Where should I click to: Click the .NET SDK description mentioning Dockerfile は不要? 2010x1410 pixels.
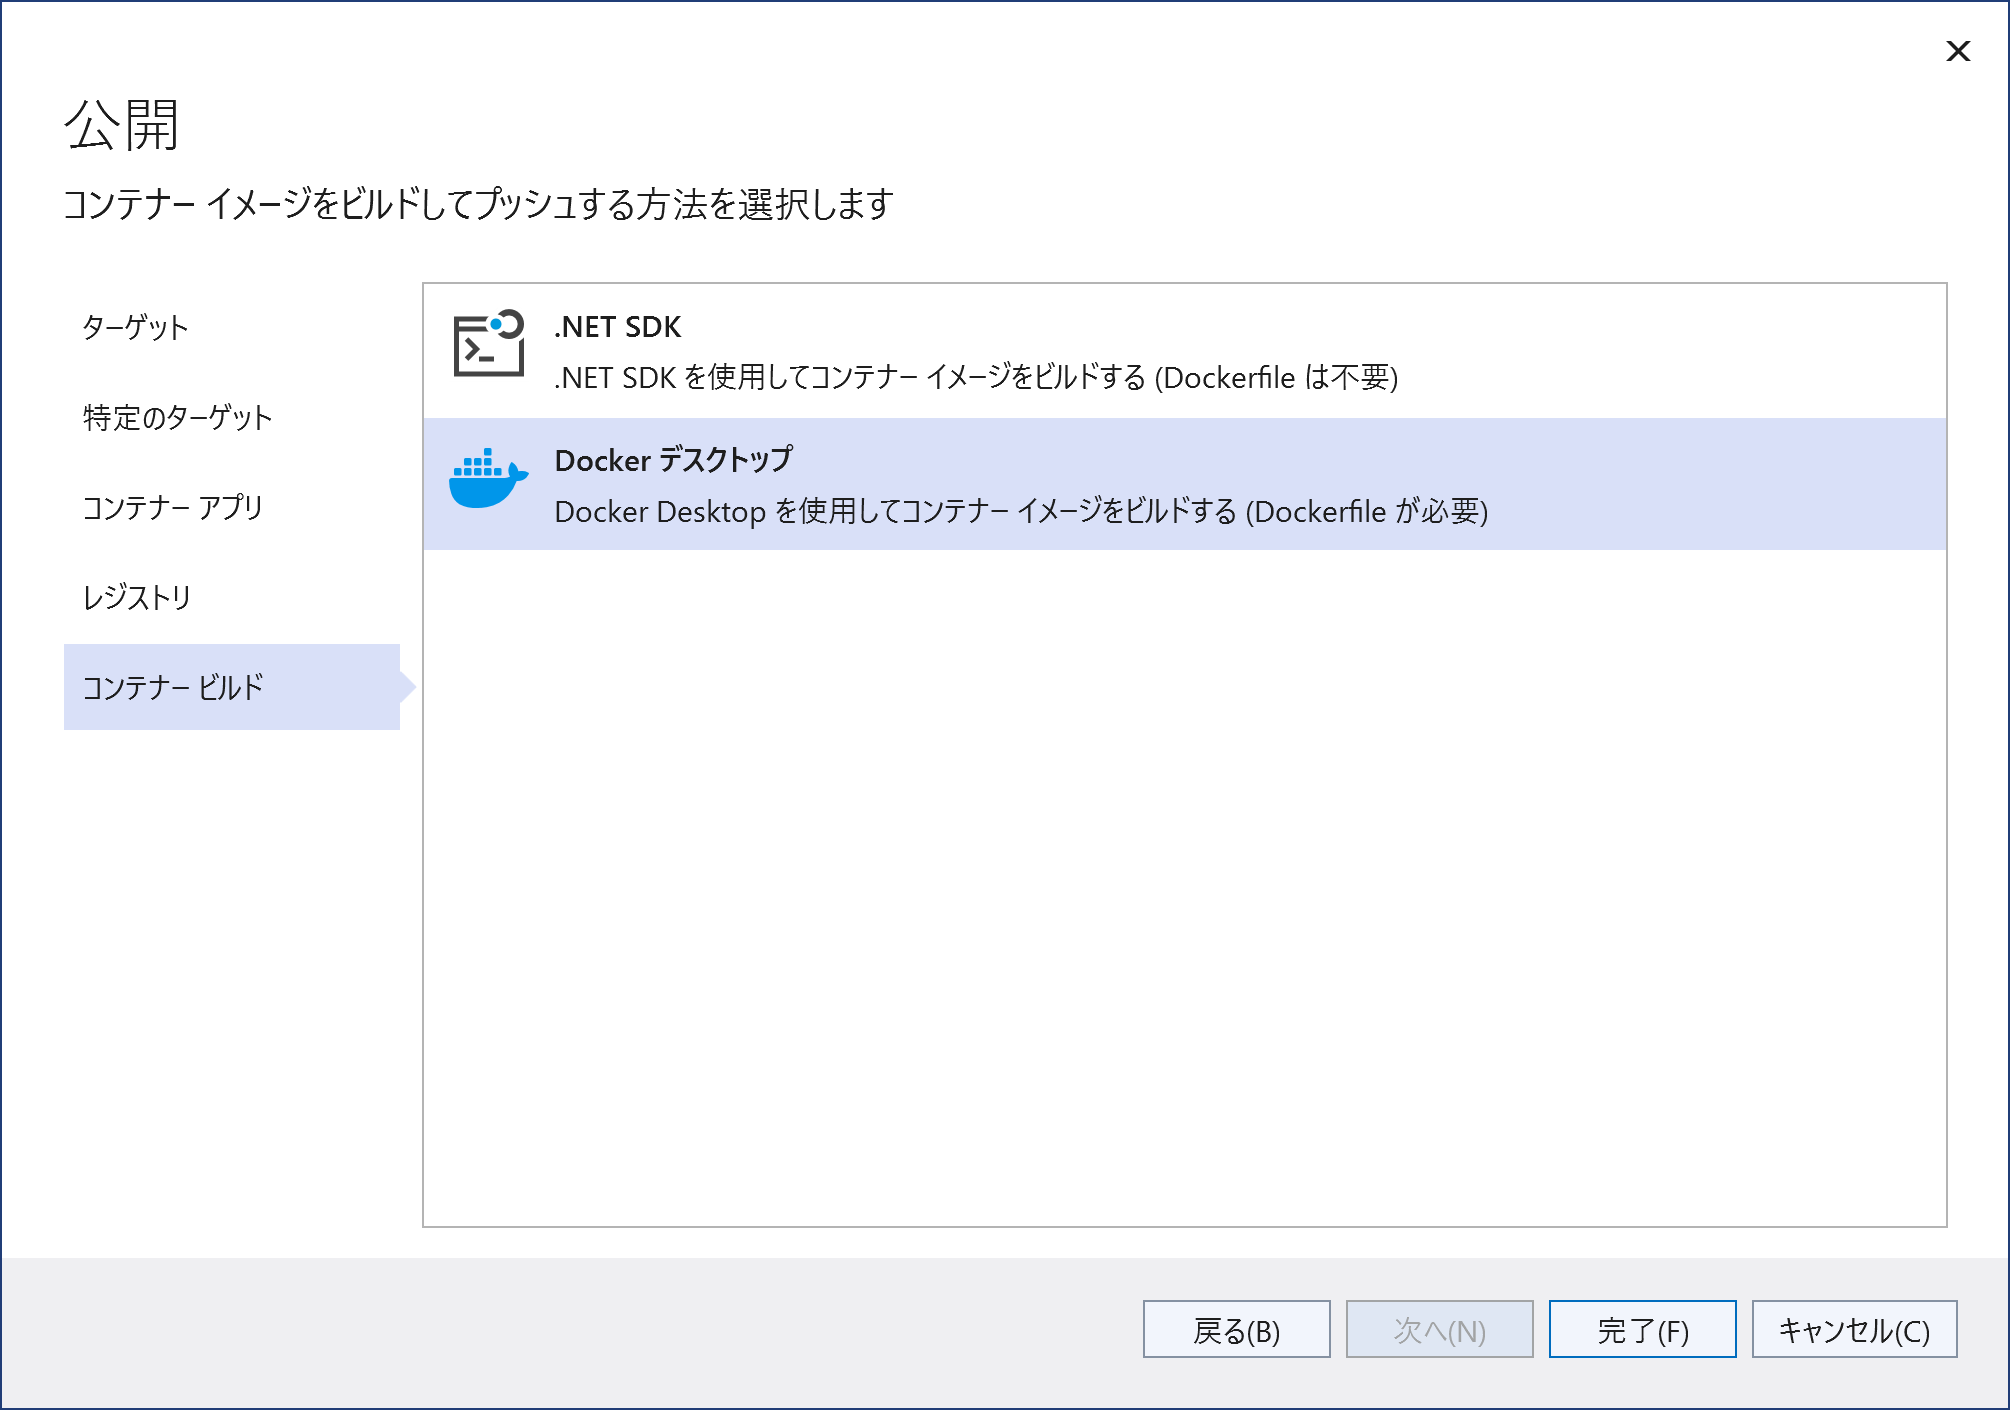pyautogui.click(x=976, y=378)
